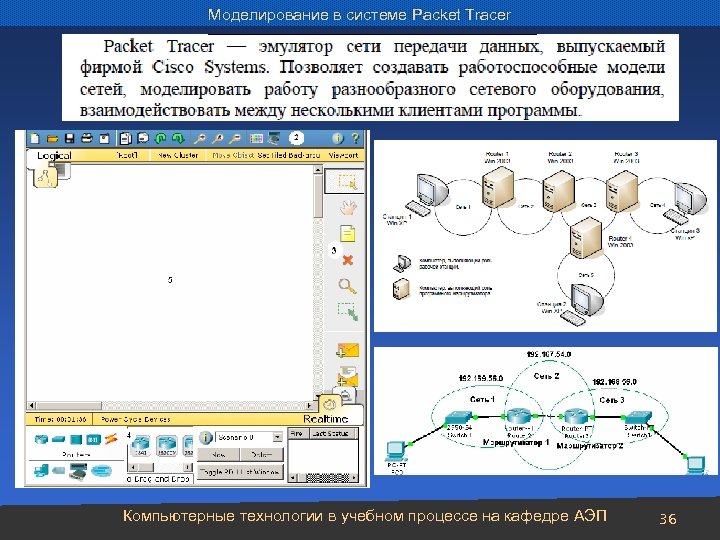The width and height of the screenshot is (720, 540).
Task: Click New Cluster in the yellow bar
Action: click(x=178, y=155)
